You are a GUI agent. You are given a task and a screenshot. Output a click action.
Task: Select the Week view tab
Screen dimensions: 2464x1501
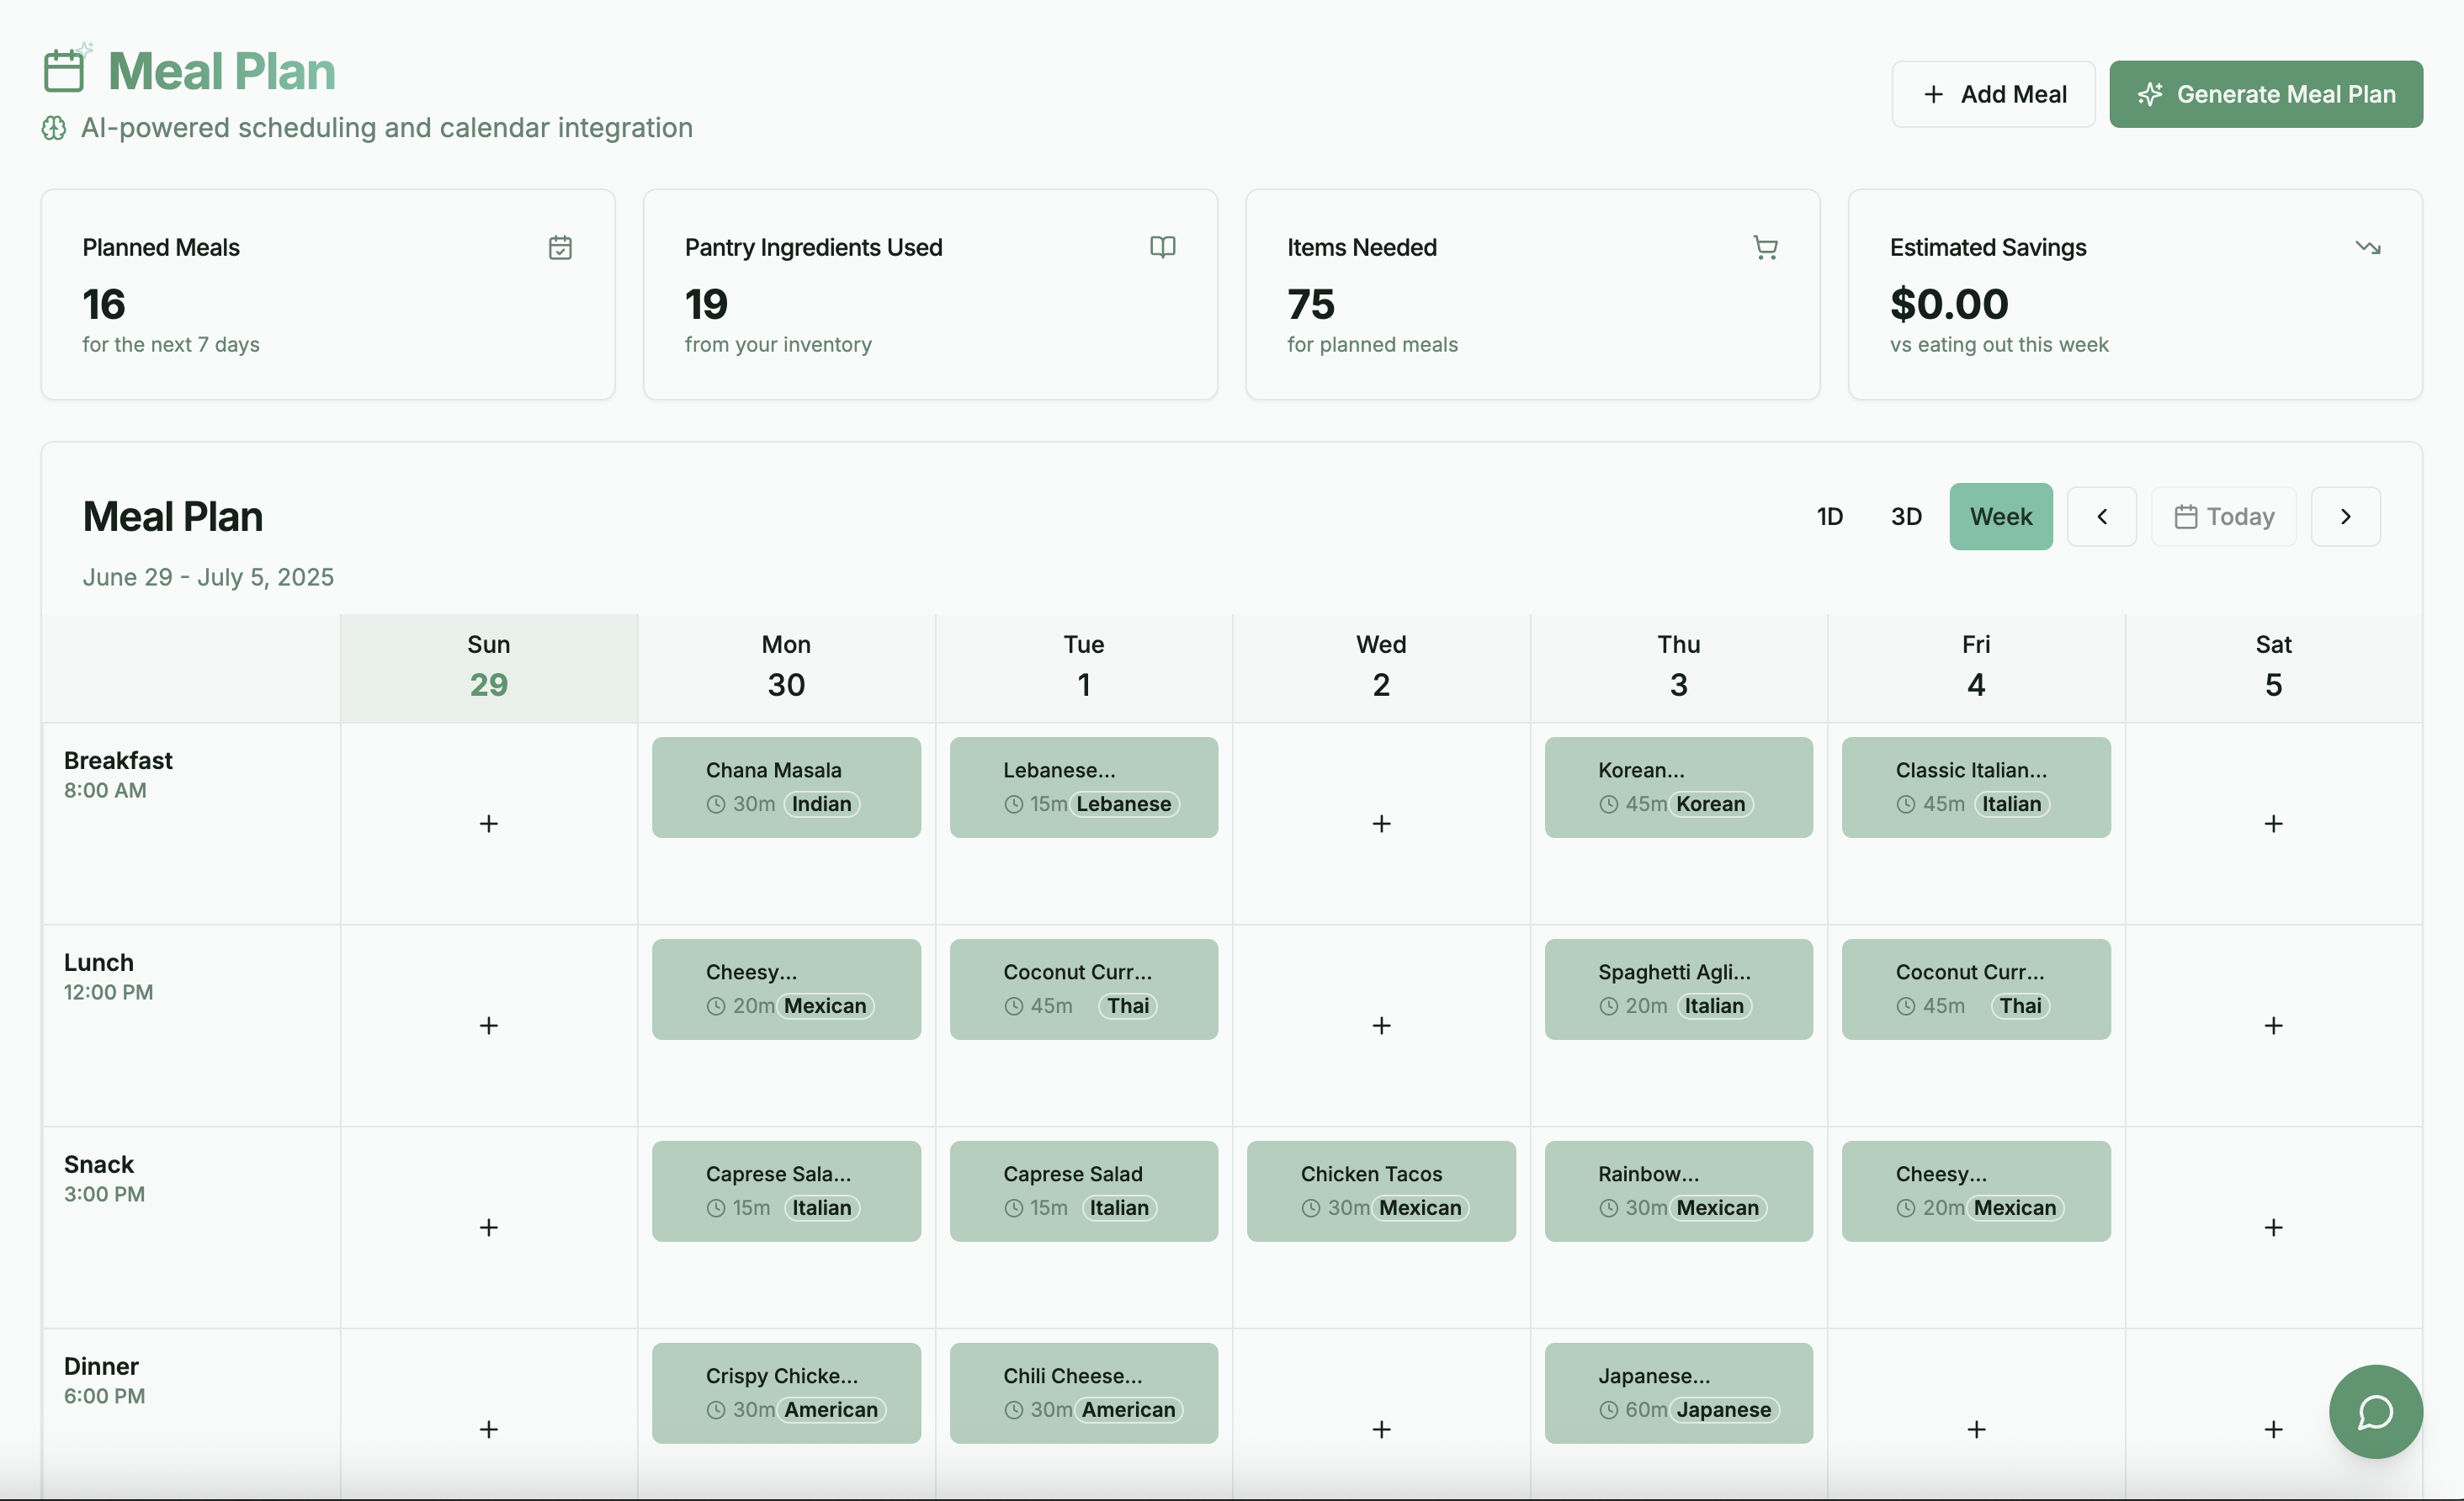coord(2000,516)
